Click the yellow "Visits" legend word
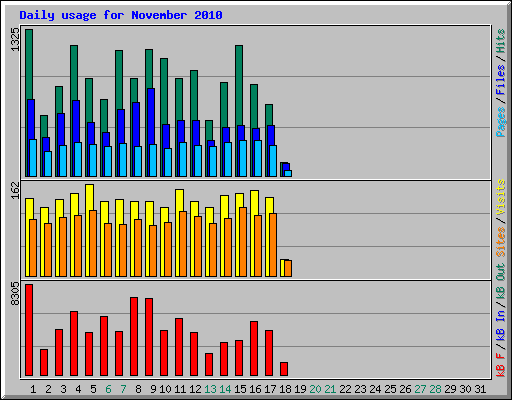This screenshot has width=512, height=400. [501, 197]
